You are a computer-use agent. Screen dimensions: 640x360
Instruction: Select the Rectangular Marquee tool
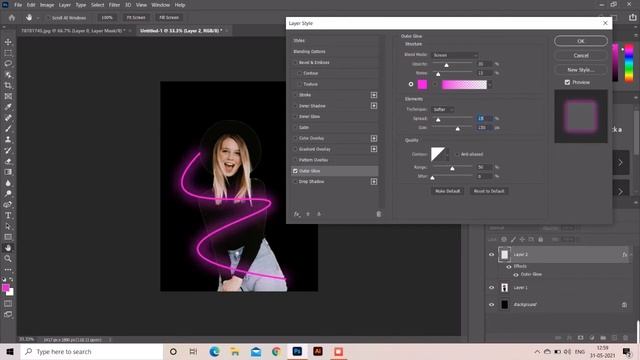tap(8, 53)
